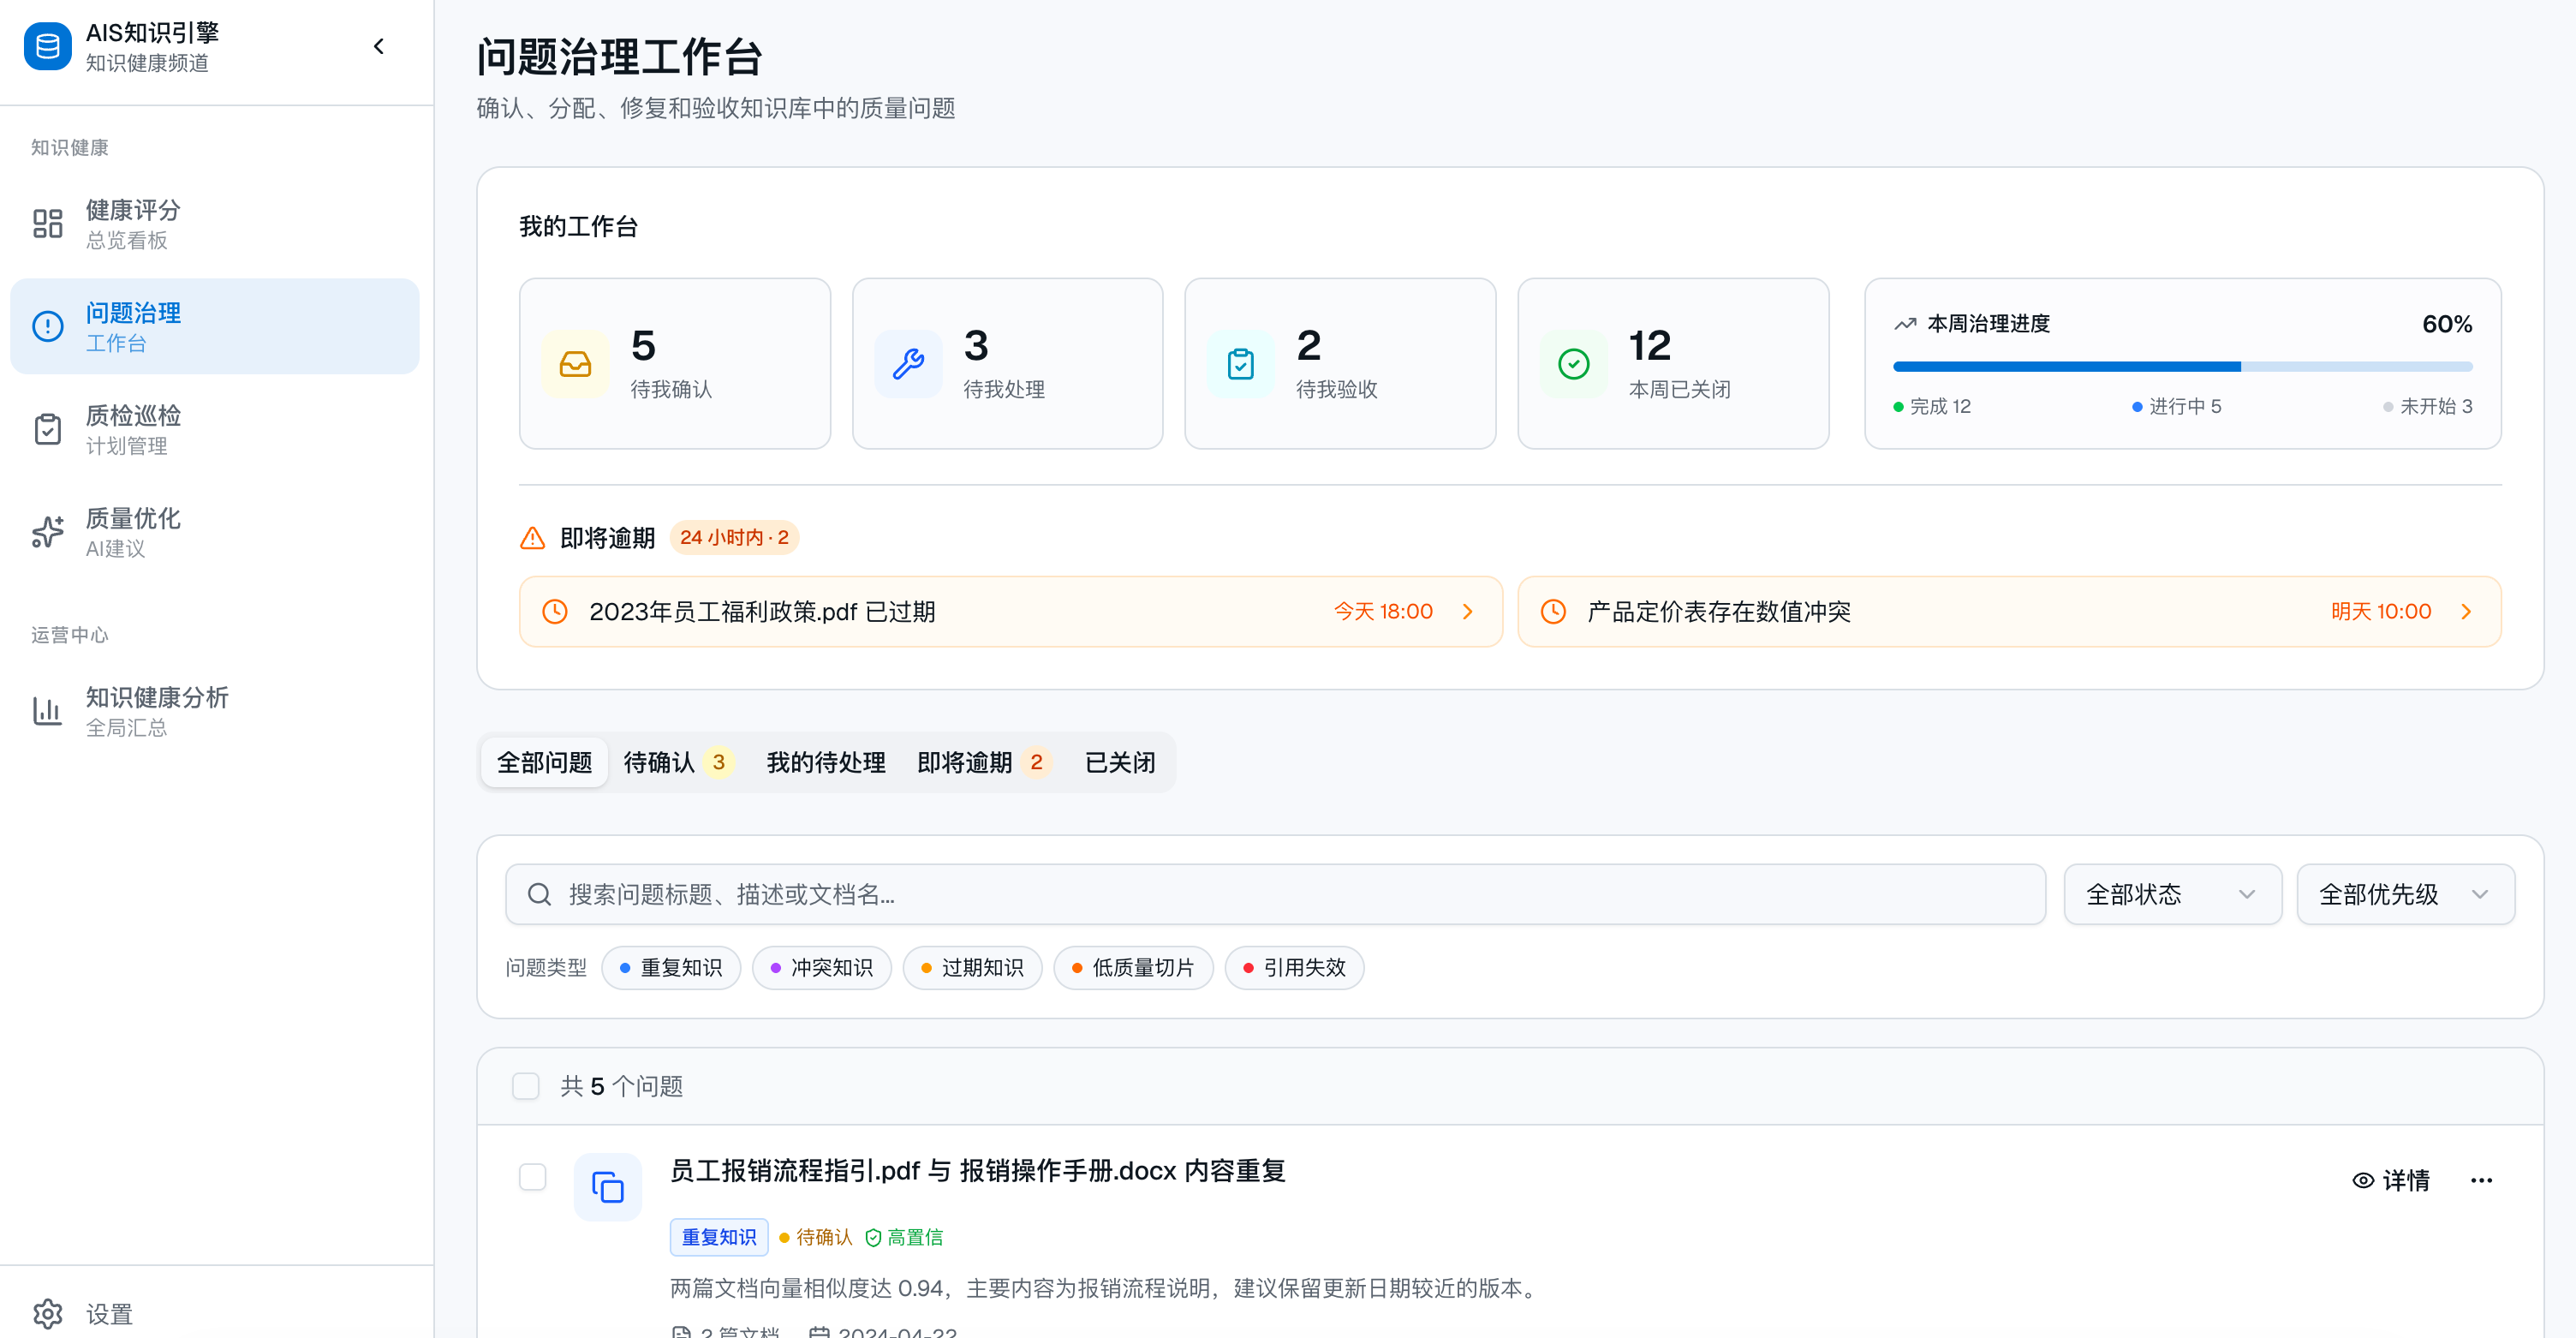
Task: Click the trending icon beside 本周治理进度
Action: point(1905,324)
